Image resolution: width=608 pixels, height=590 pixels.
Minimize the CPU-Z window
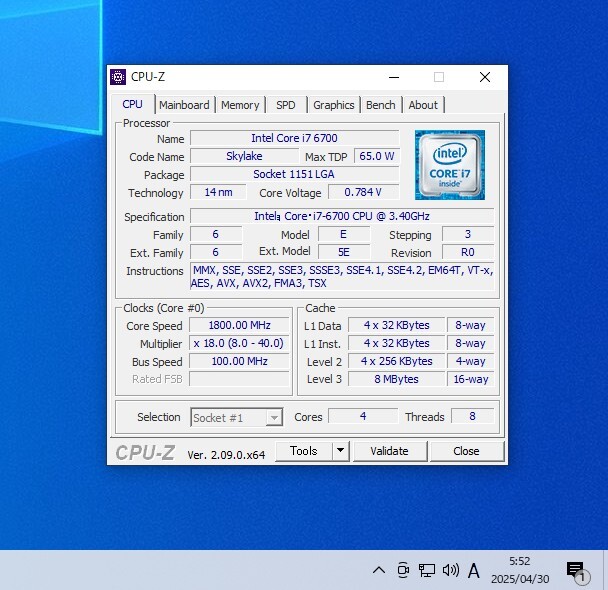pyautogui.click(x=394, y=77)
